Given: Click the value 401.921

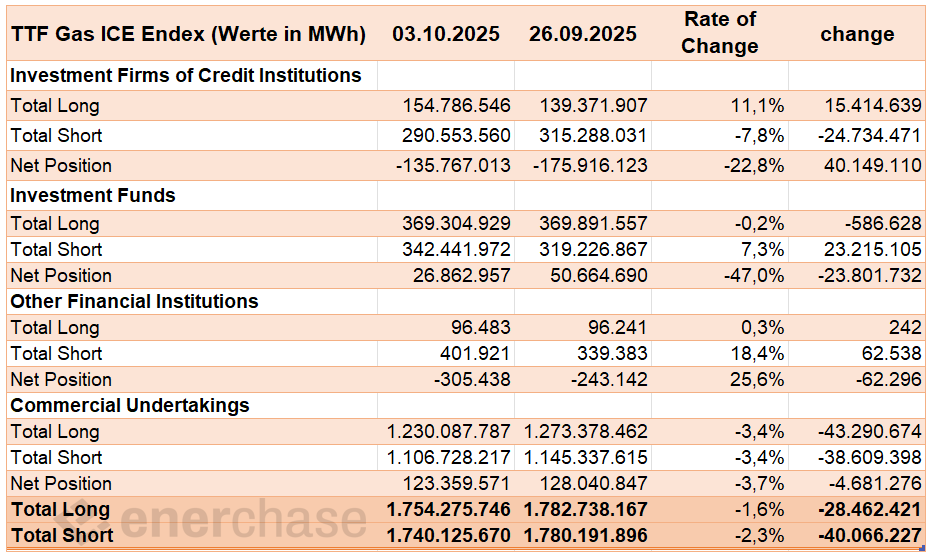Looking at the screenshot, I should tap(475, 354).
